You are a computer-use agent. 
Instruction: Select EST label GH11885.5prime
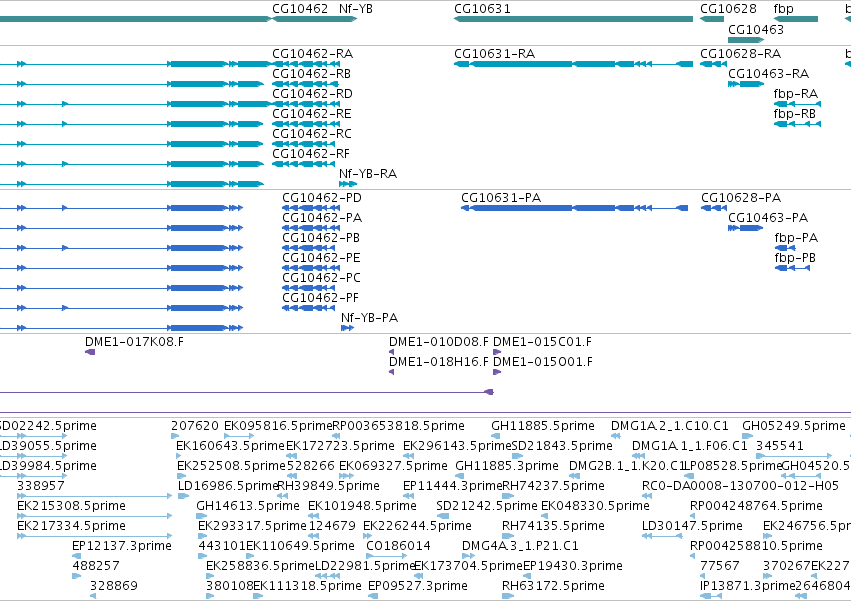[543, 426]
